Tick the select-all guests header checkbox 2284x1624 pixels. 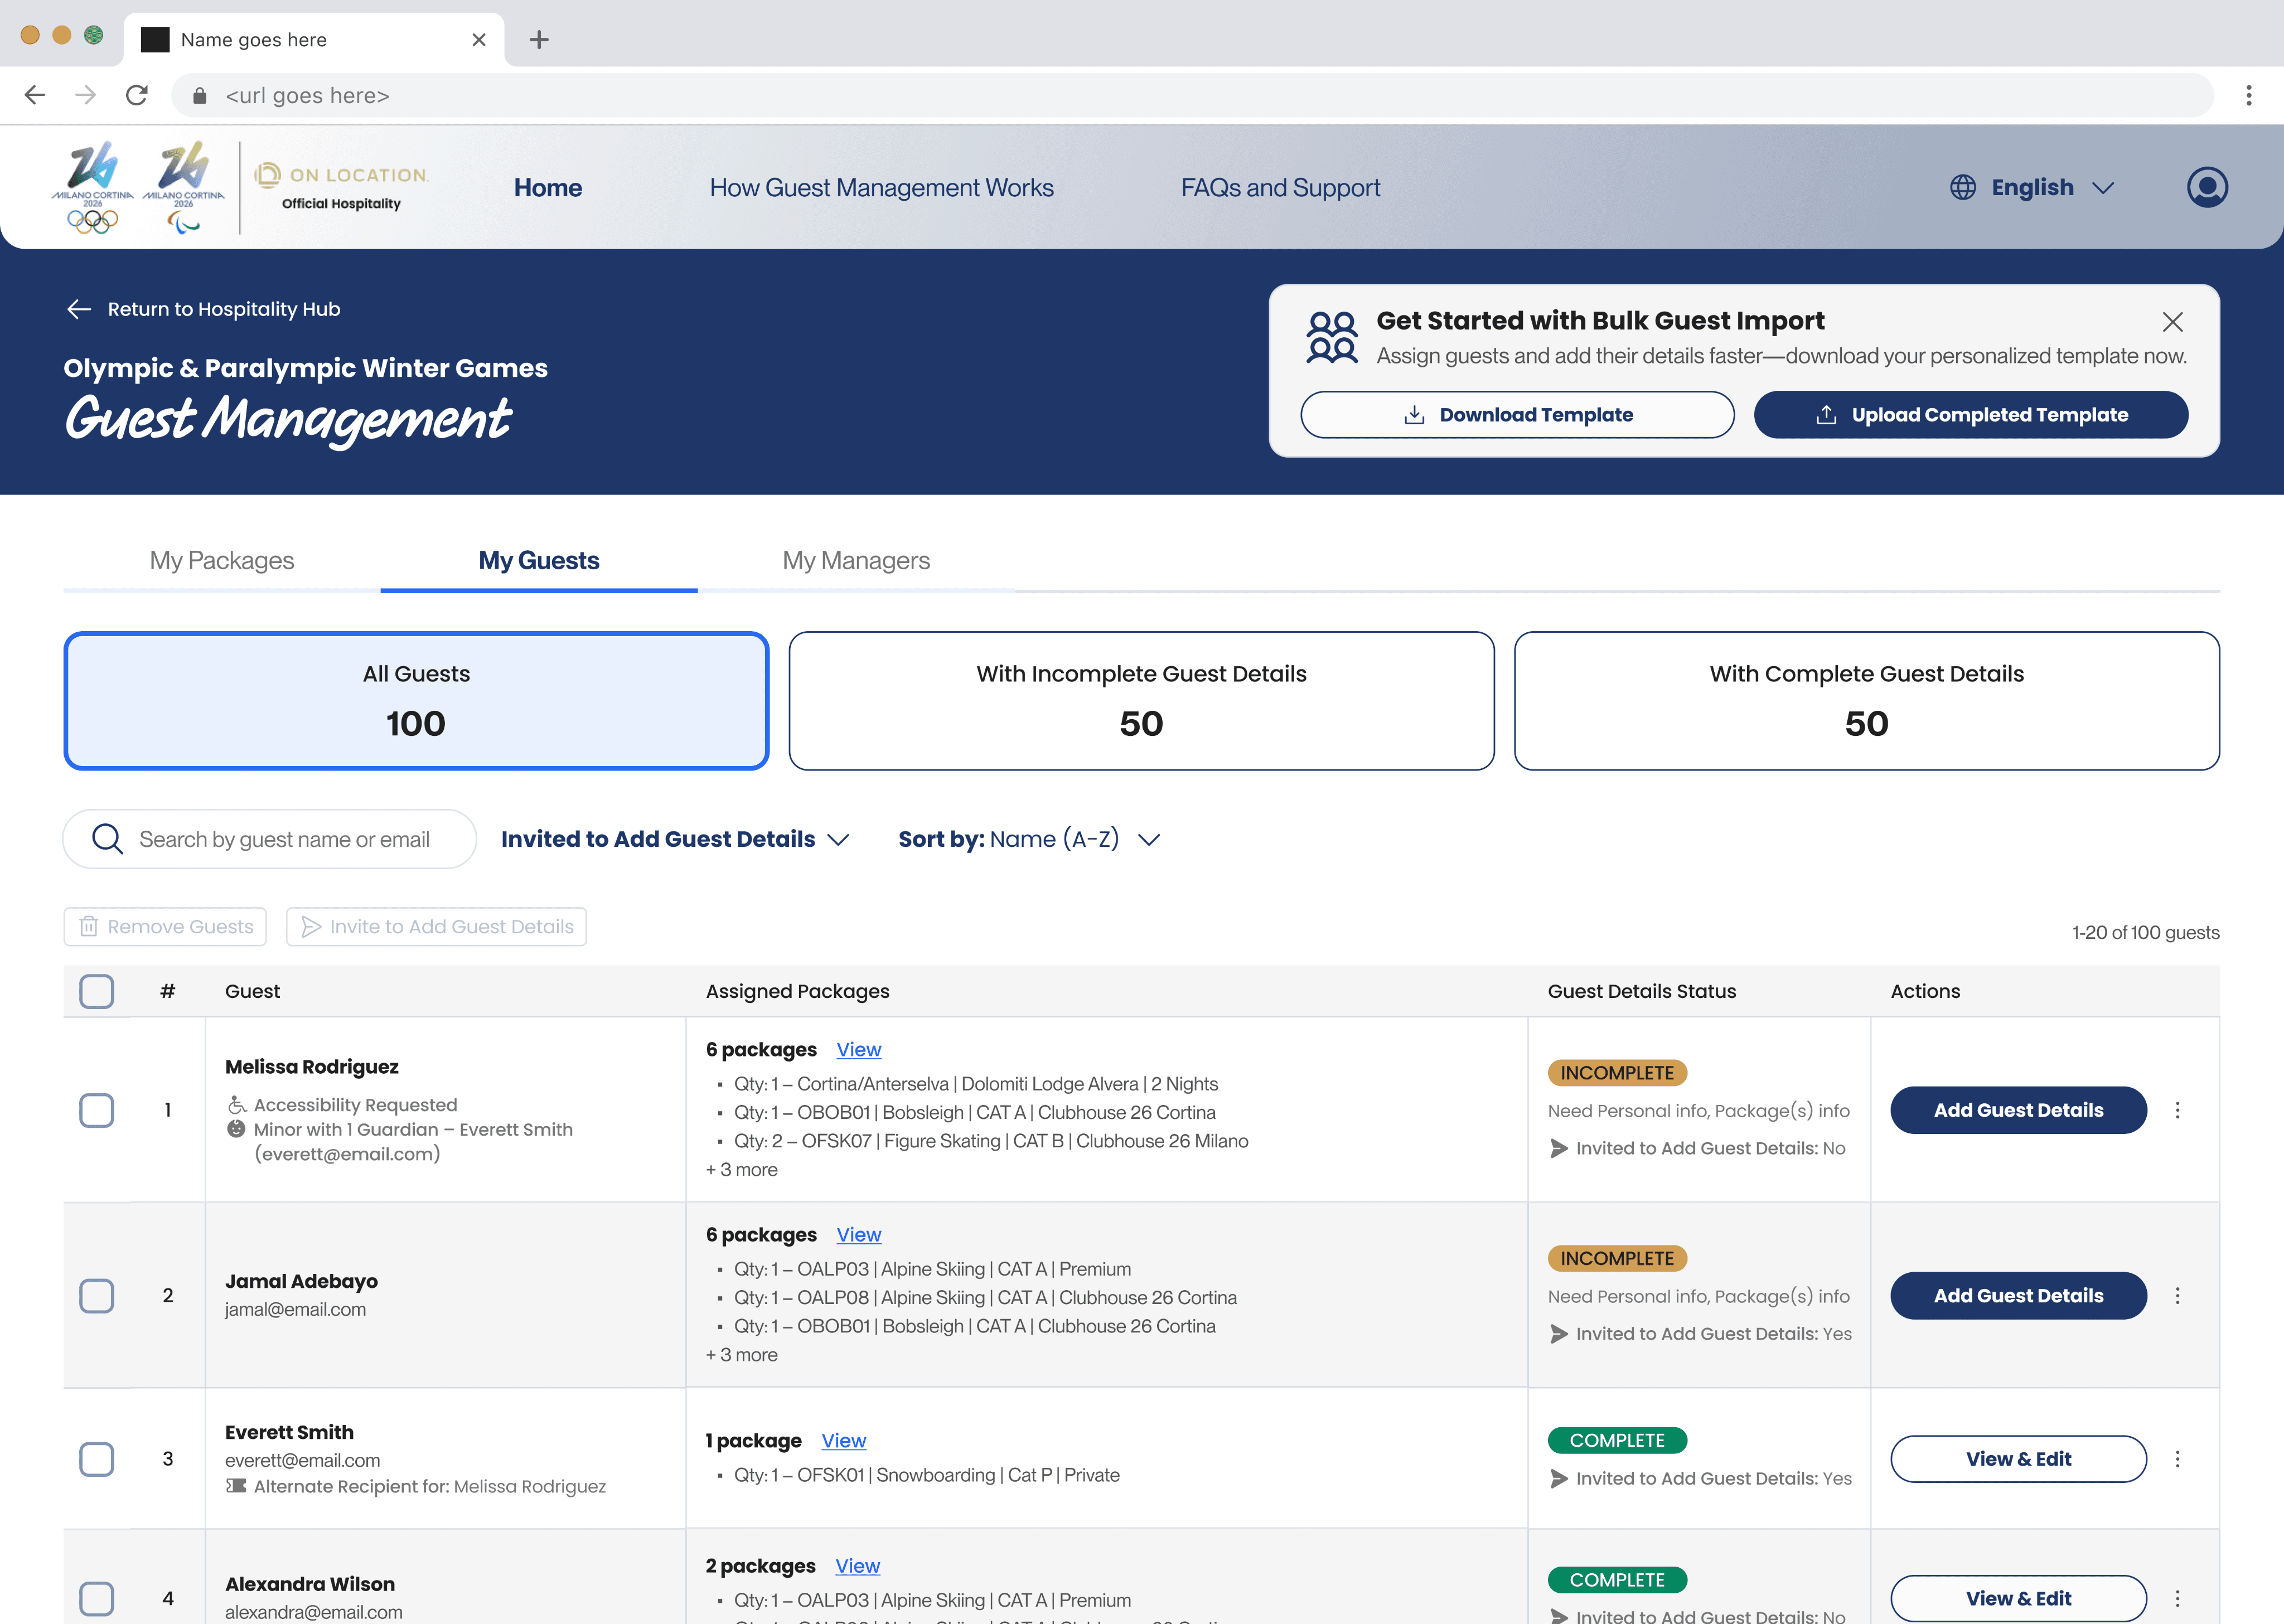(97, 991)
